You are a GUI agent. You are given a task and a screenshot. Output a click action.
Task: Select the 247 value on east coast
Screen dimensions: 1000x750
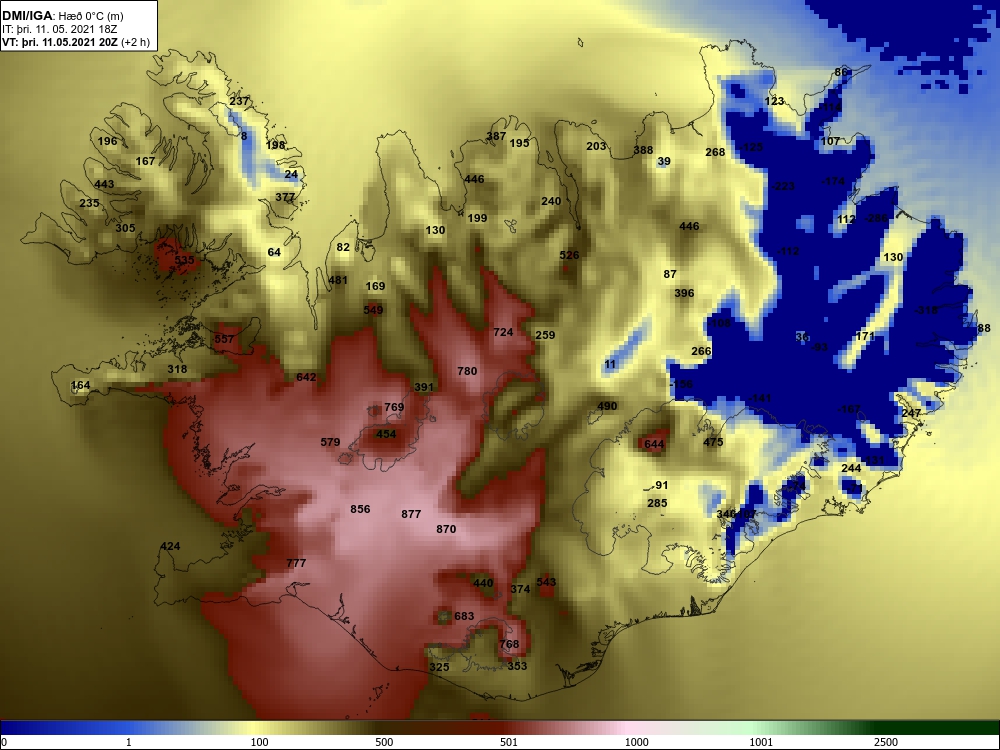(x=911, y=413)
